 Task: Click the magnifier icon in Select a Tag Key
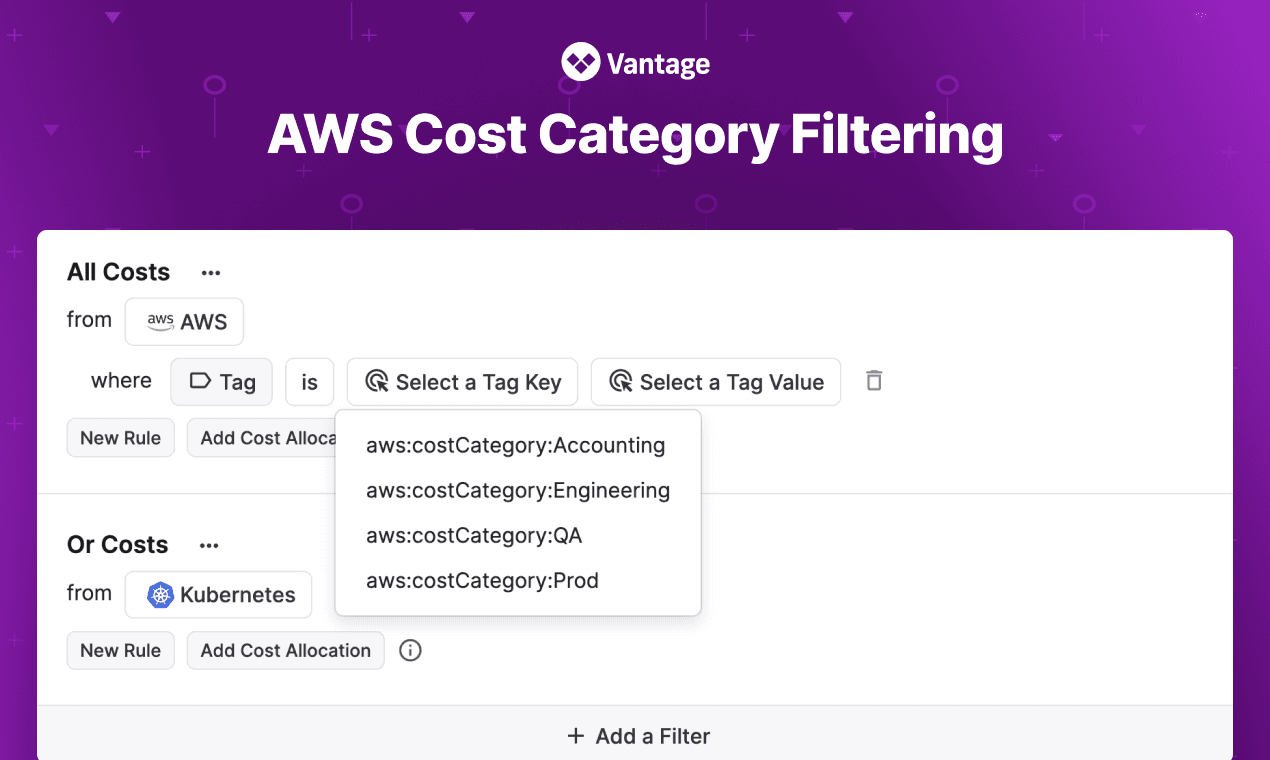(x=375, y=381)
